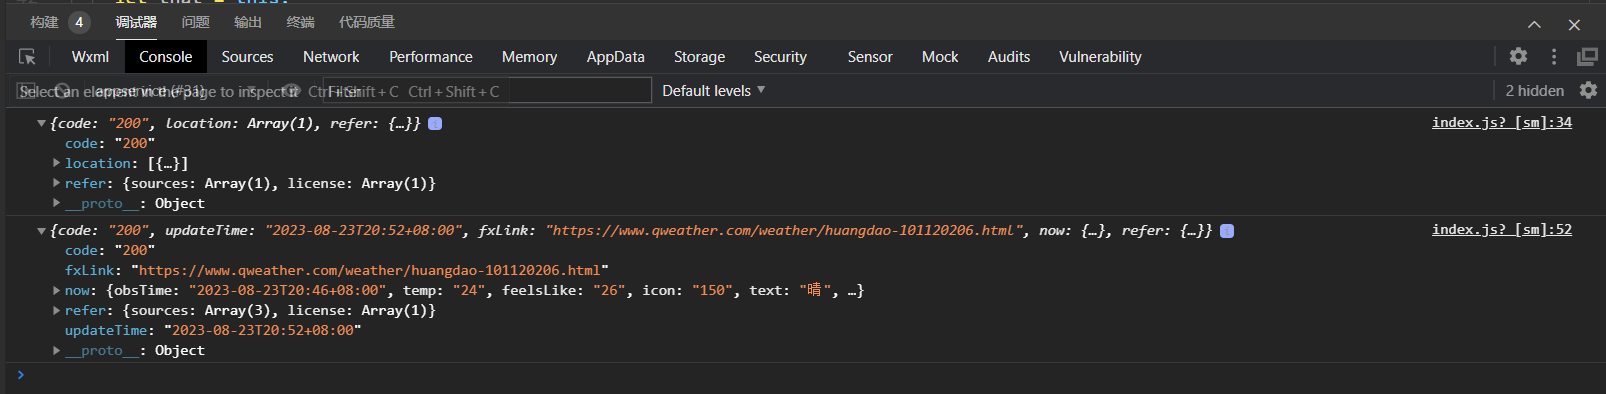The image size is (1606, 394).
Task: Undock the devtools panel window icon
Action: pyautogui.click(x=1587, y=57)
